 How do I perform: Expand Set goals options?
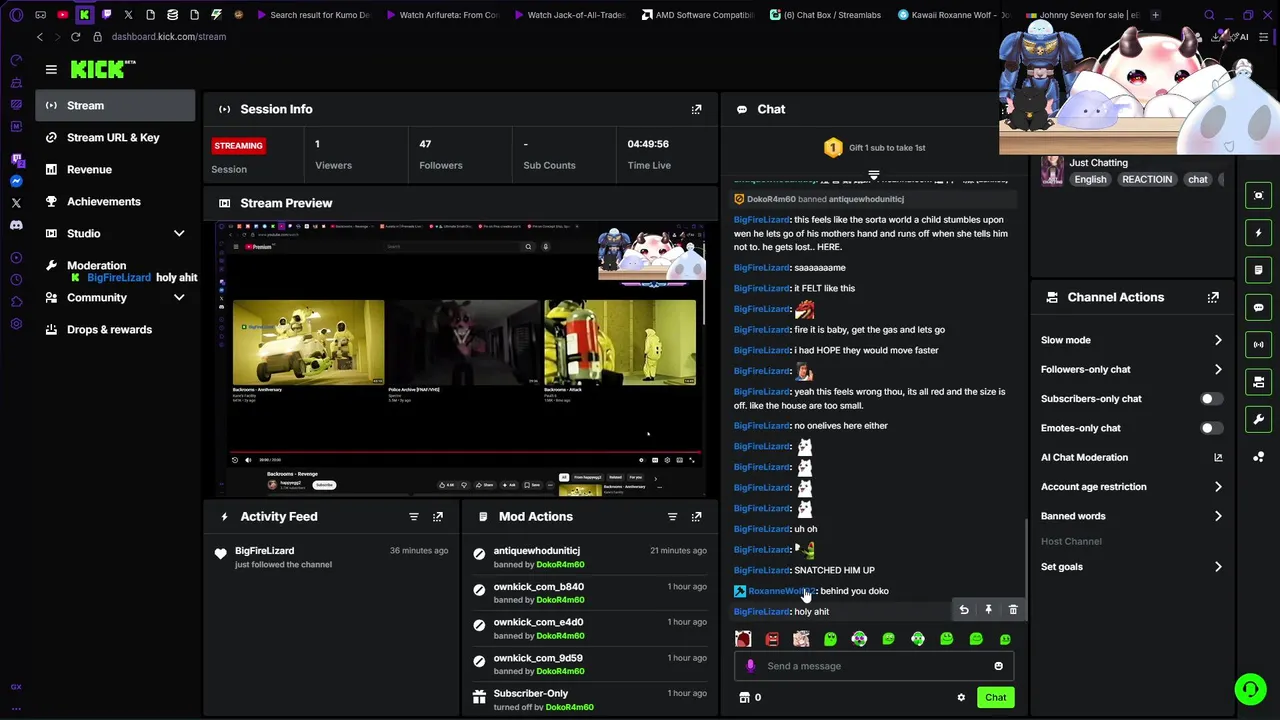1218,567
